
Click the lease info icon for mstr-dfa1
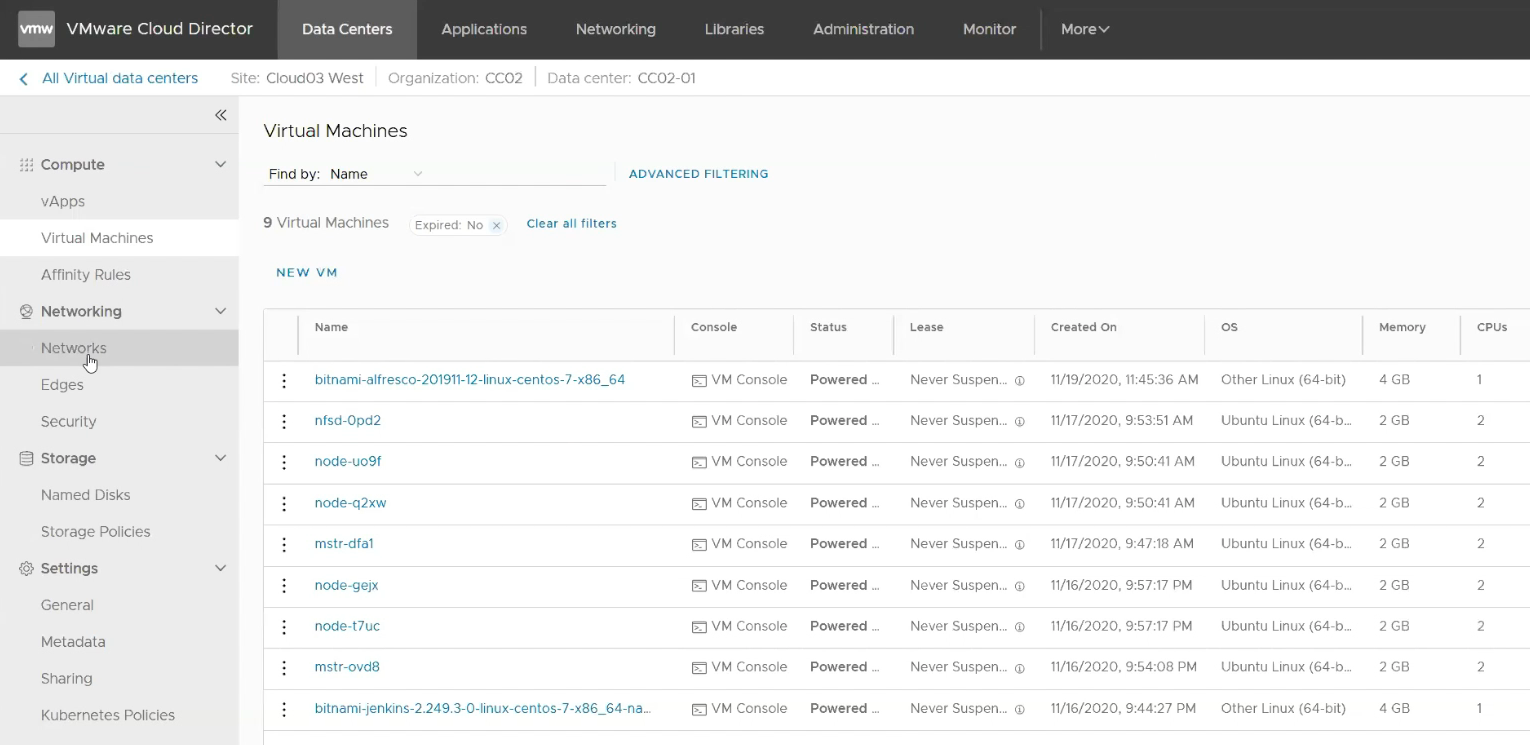pyautogui.click(x=1019, y=546)
